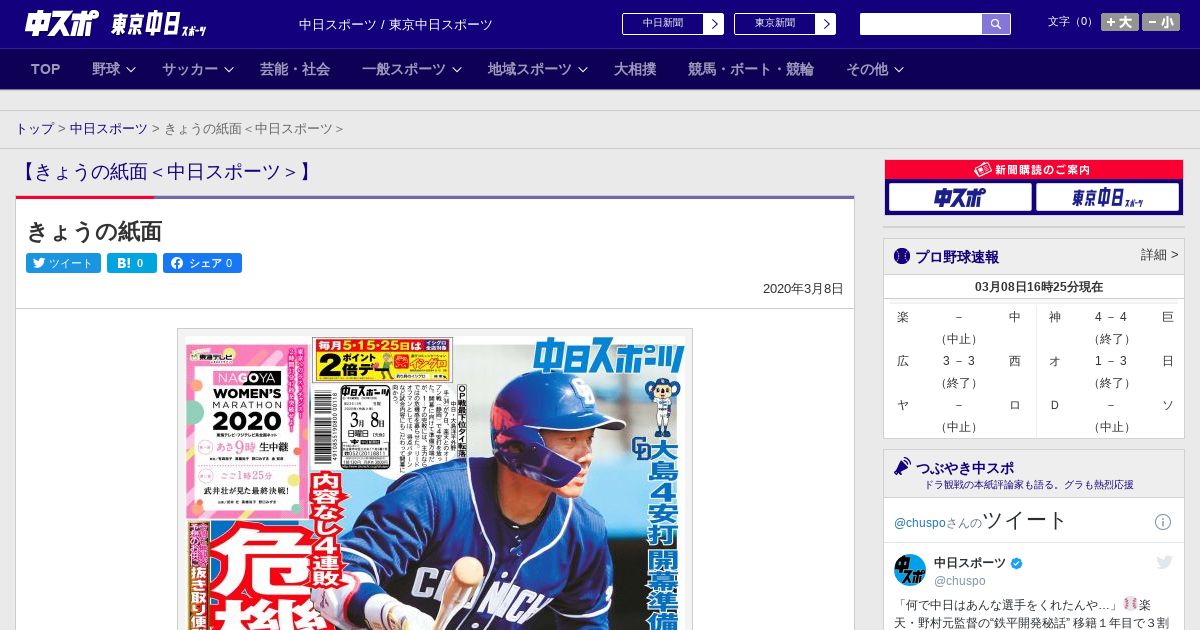Viewport: 1200px width, 630px height.
Task: Open その他 menu item
Action: (x=867, y=69)
